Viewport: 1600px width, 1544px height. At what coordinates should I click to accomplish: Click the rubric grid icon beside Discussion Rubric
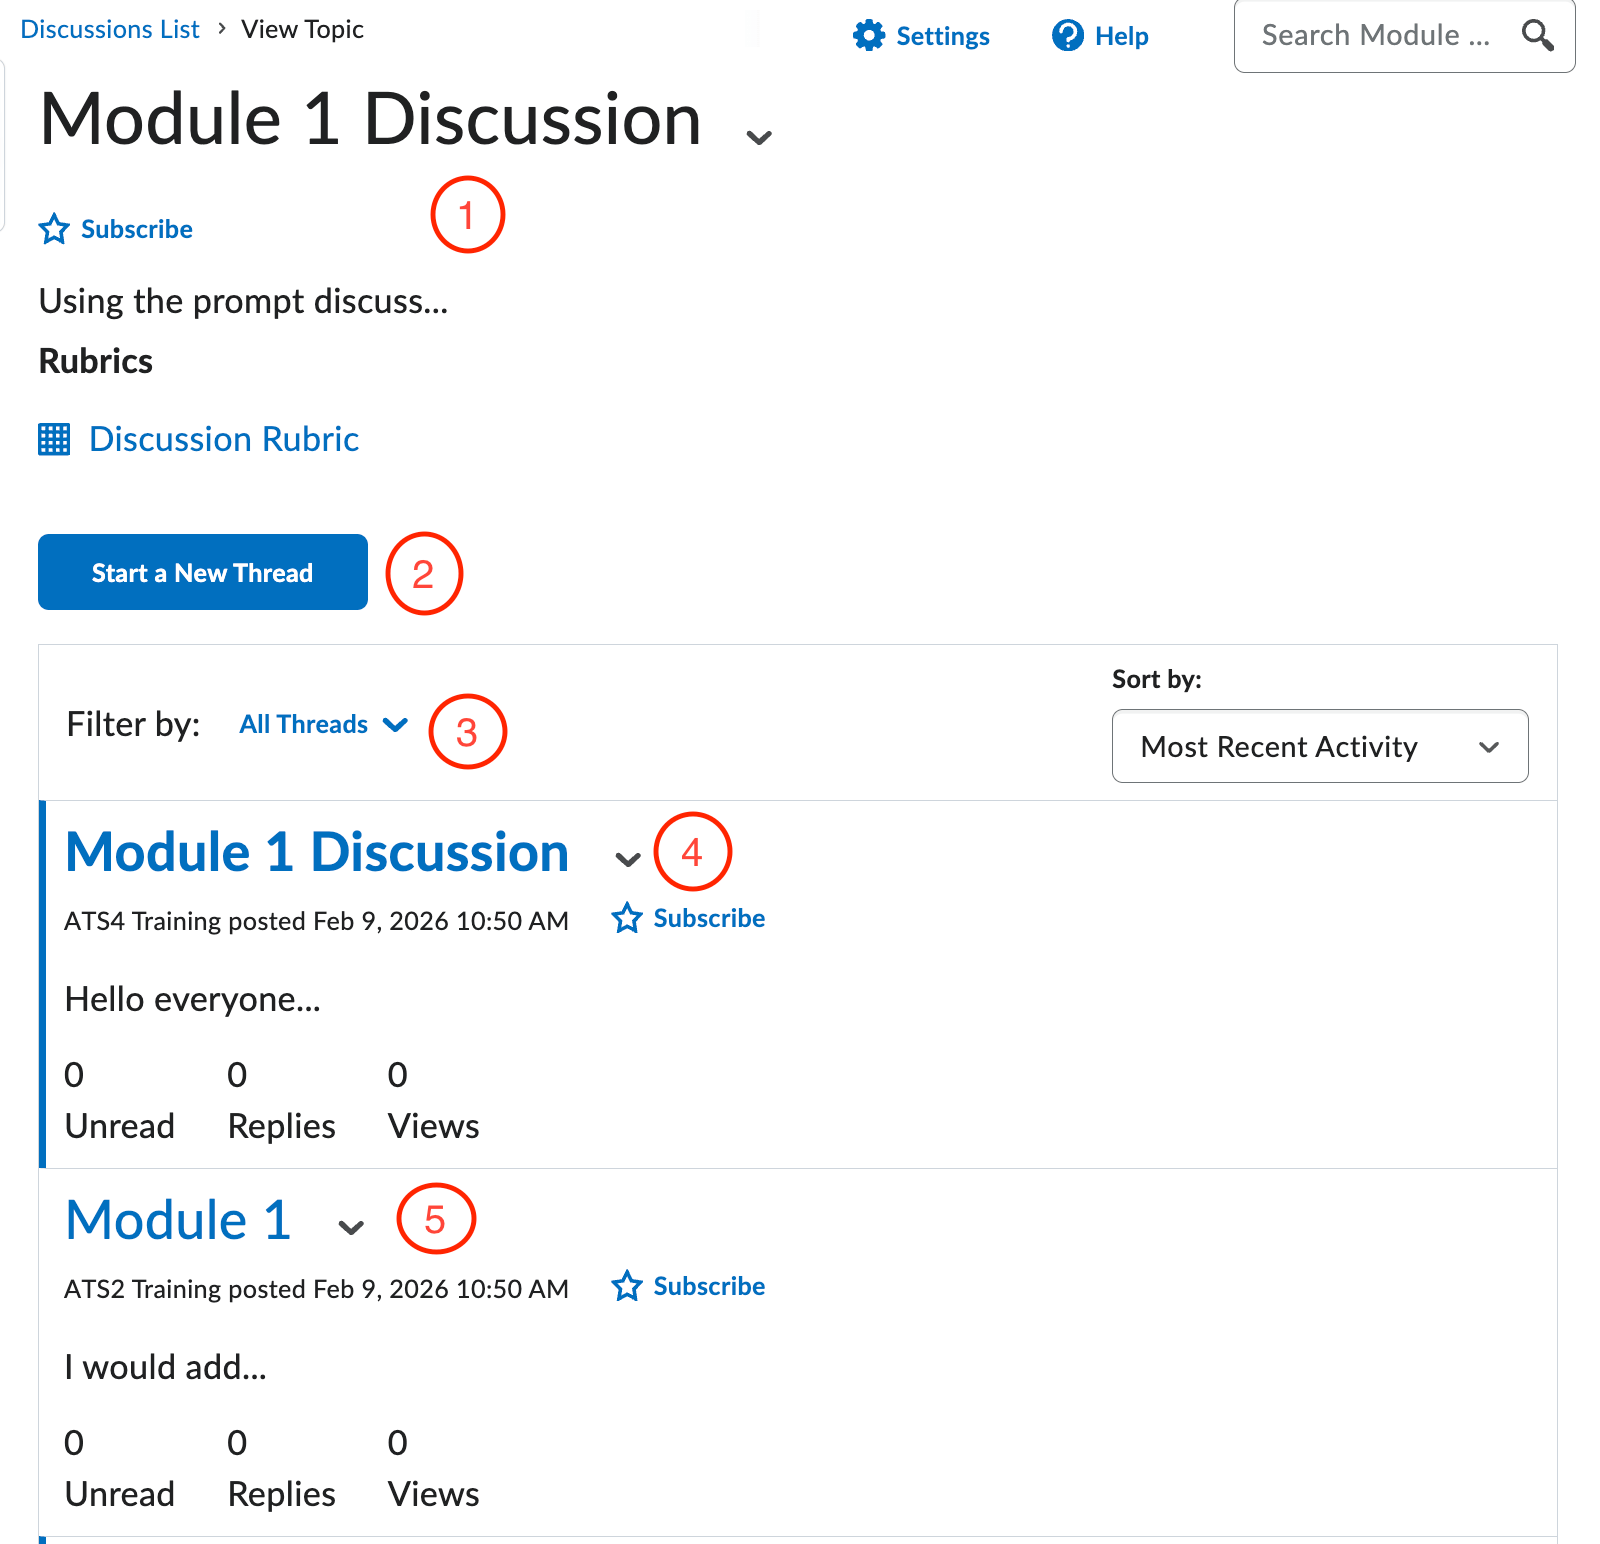[x=54, y=439]
